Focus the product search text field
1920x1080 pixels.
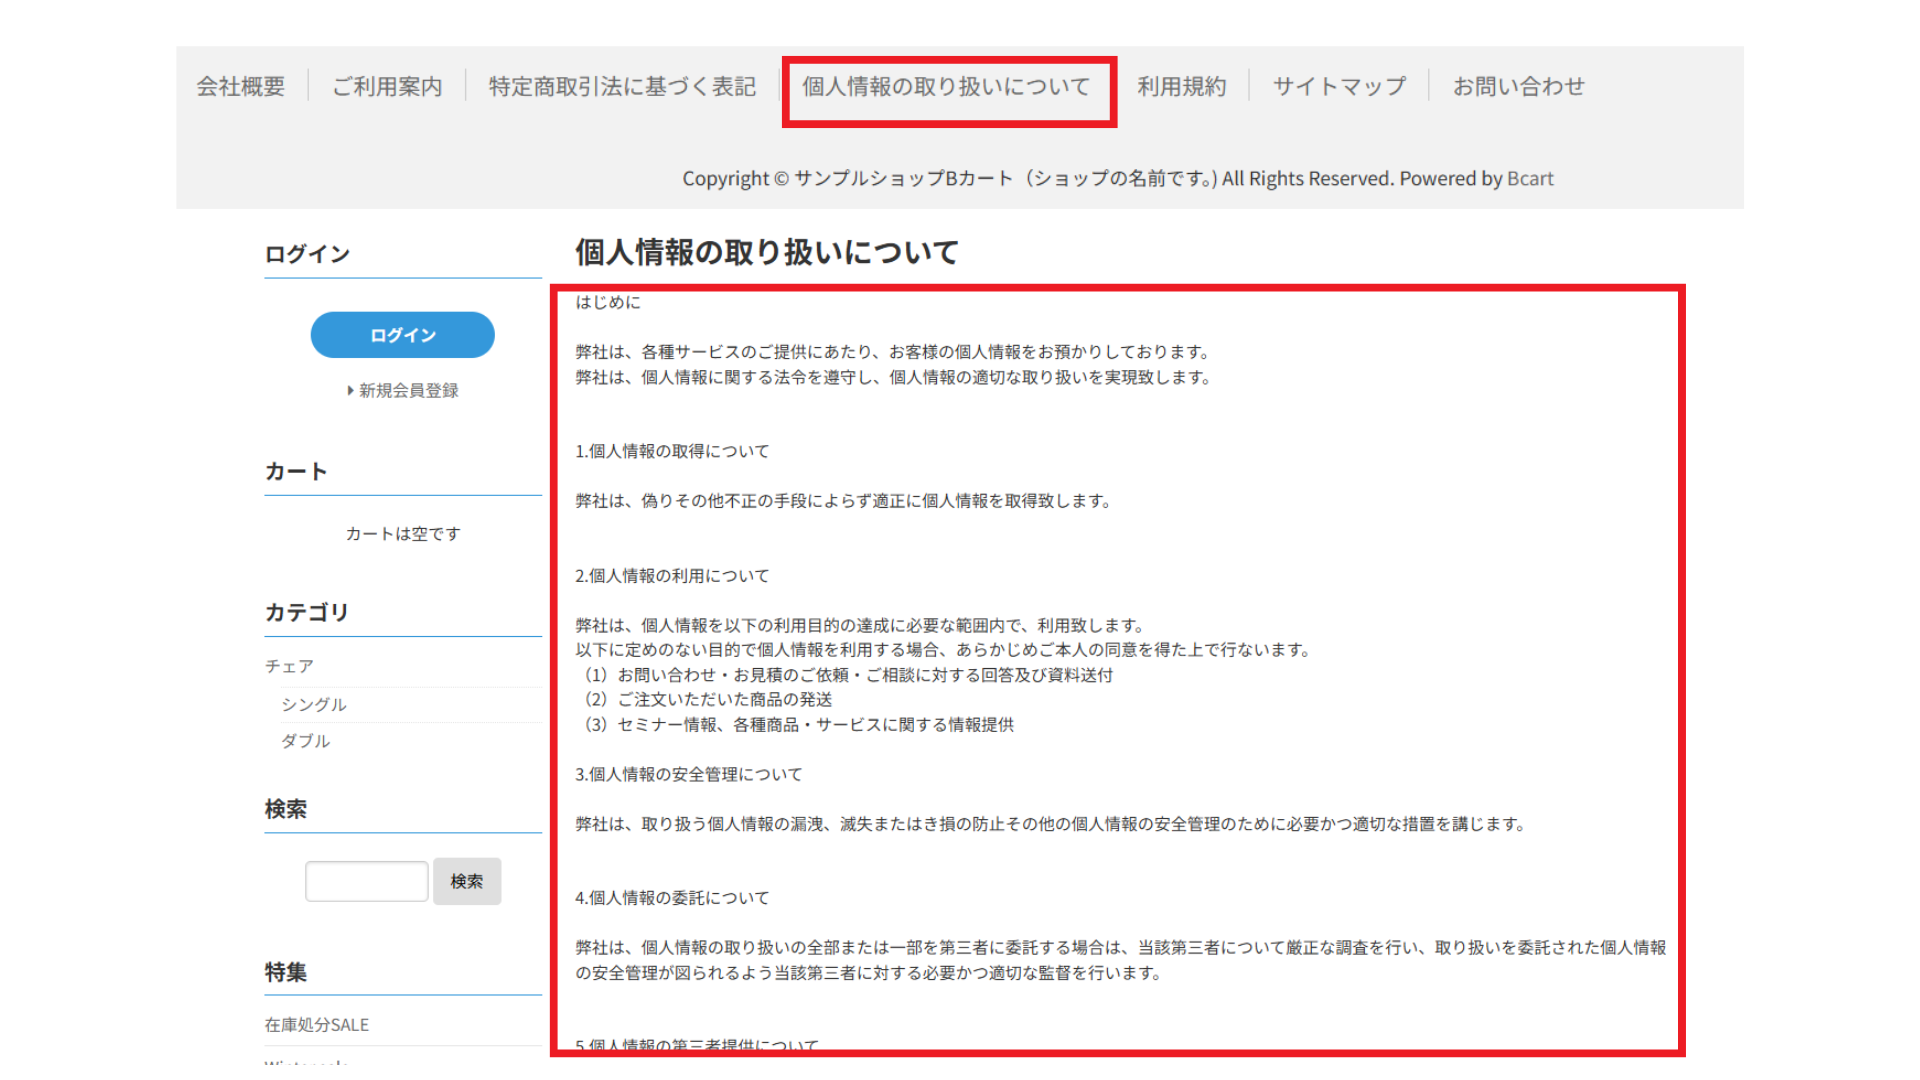(366, 881)
